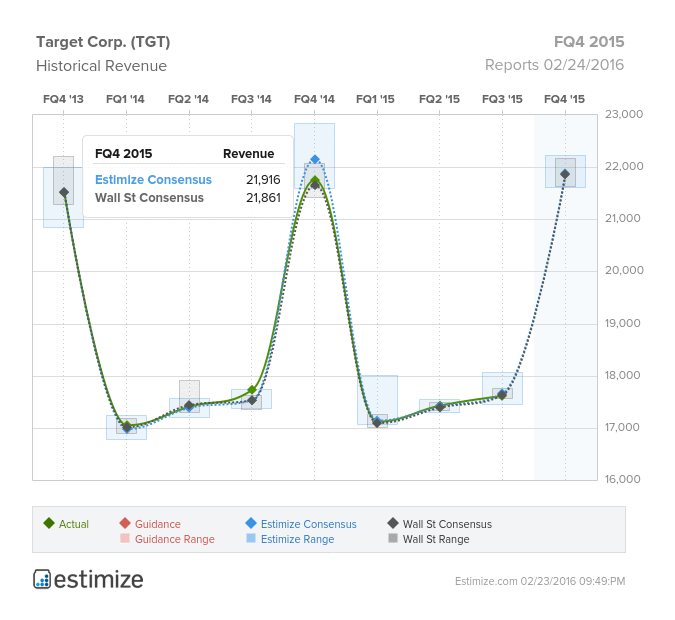
Task: Toggle the Guidance series legend label
Action: (x=158, y=524)
